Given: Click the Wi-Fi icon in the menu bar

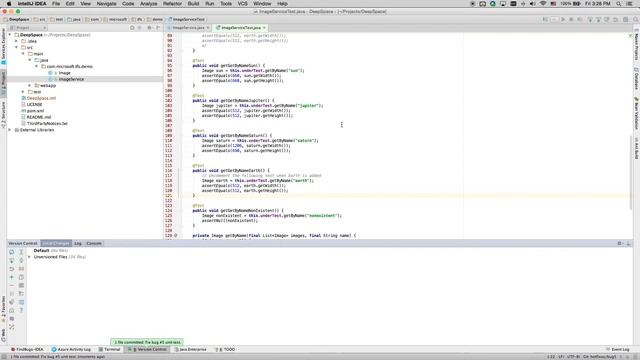Looking at the screenshot, I should coord(543,4).
